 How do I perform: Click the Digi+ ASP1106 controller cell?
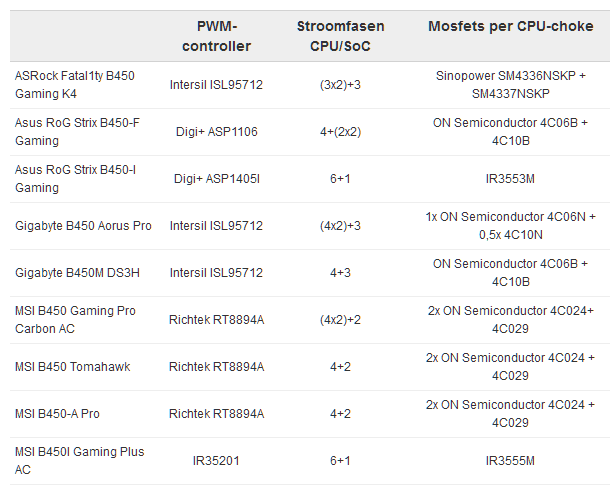[x=216, y=132]
